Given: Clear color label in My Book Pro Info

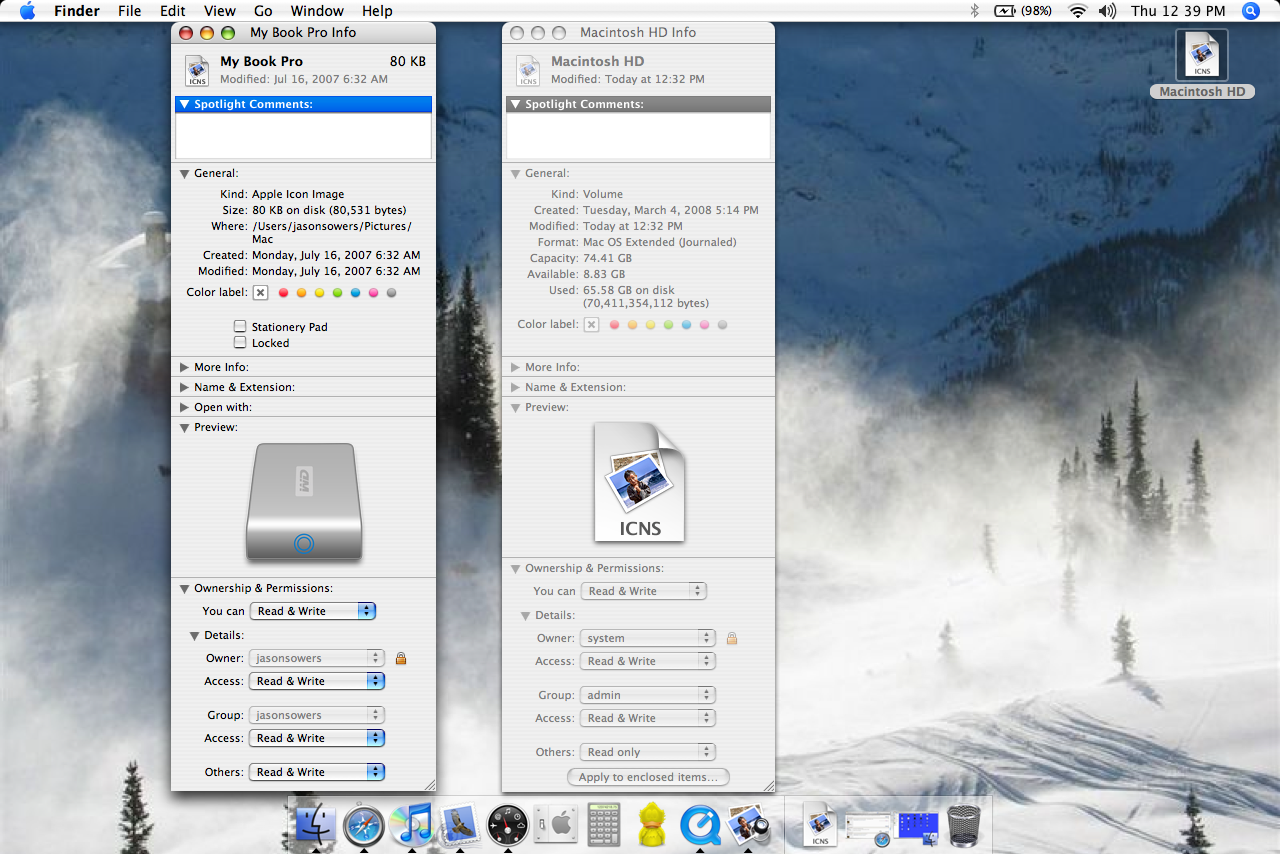Looking at the screenshot, I should [x=261, y=293].
